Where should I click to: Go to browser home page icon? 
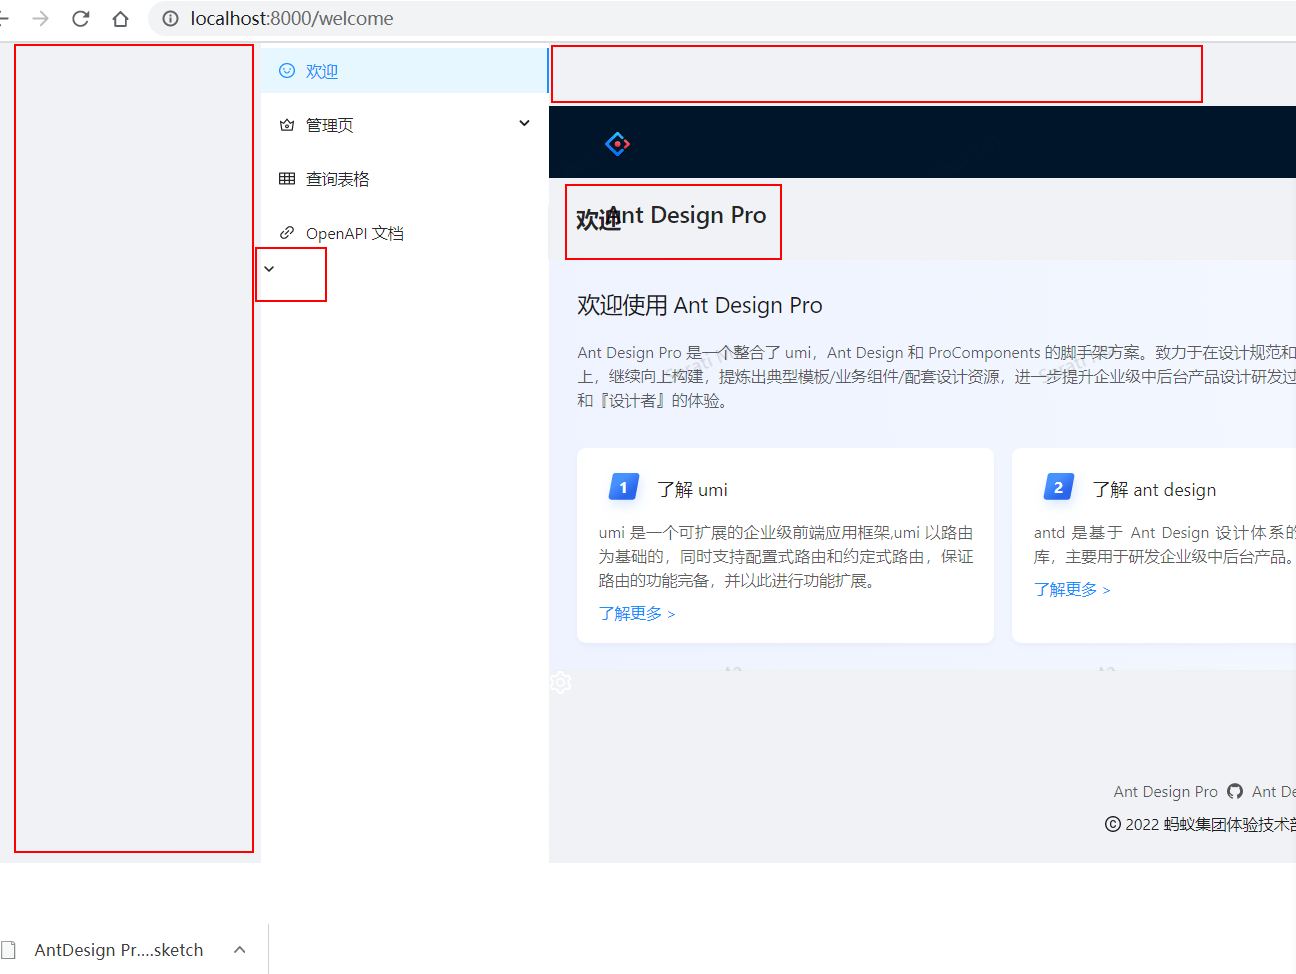click(121, 19)
